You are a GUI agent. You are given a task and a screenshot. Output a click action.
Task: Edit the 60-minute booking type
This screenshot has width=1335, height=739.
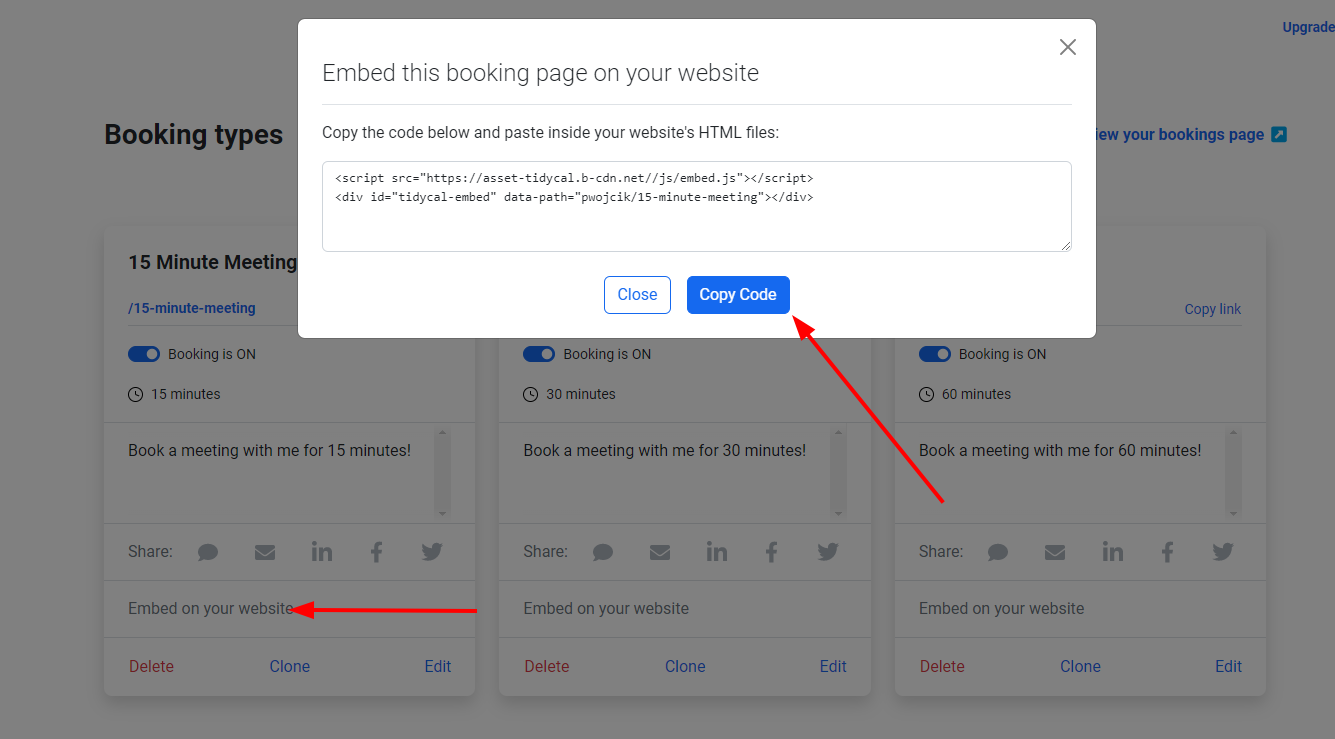point(1228,666)
